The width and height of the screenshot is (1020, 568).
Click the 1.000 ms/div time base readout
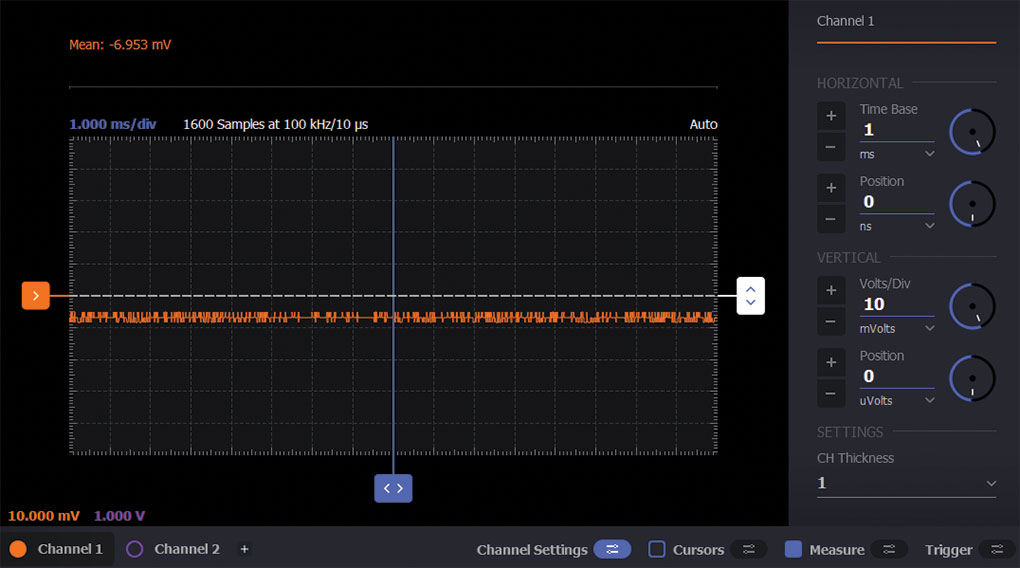(113, 124)
